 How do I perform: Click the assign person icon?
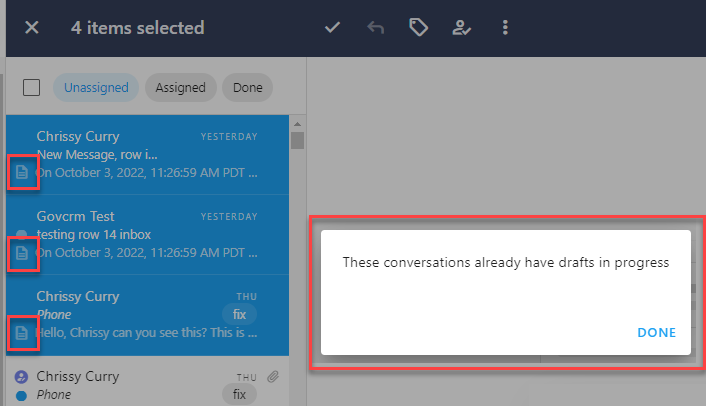click(462, 27)
